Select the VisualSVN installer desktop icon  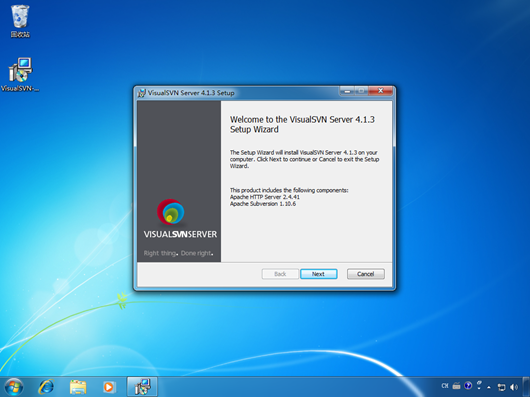(20, 74)
